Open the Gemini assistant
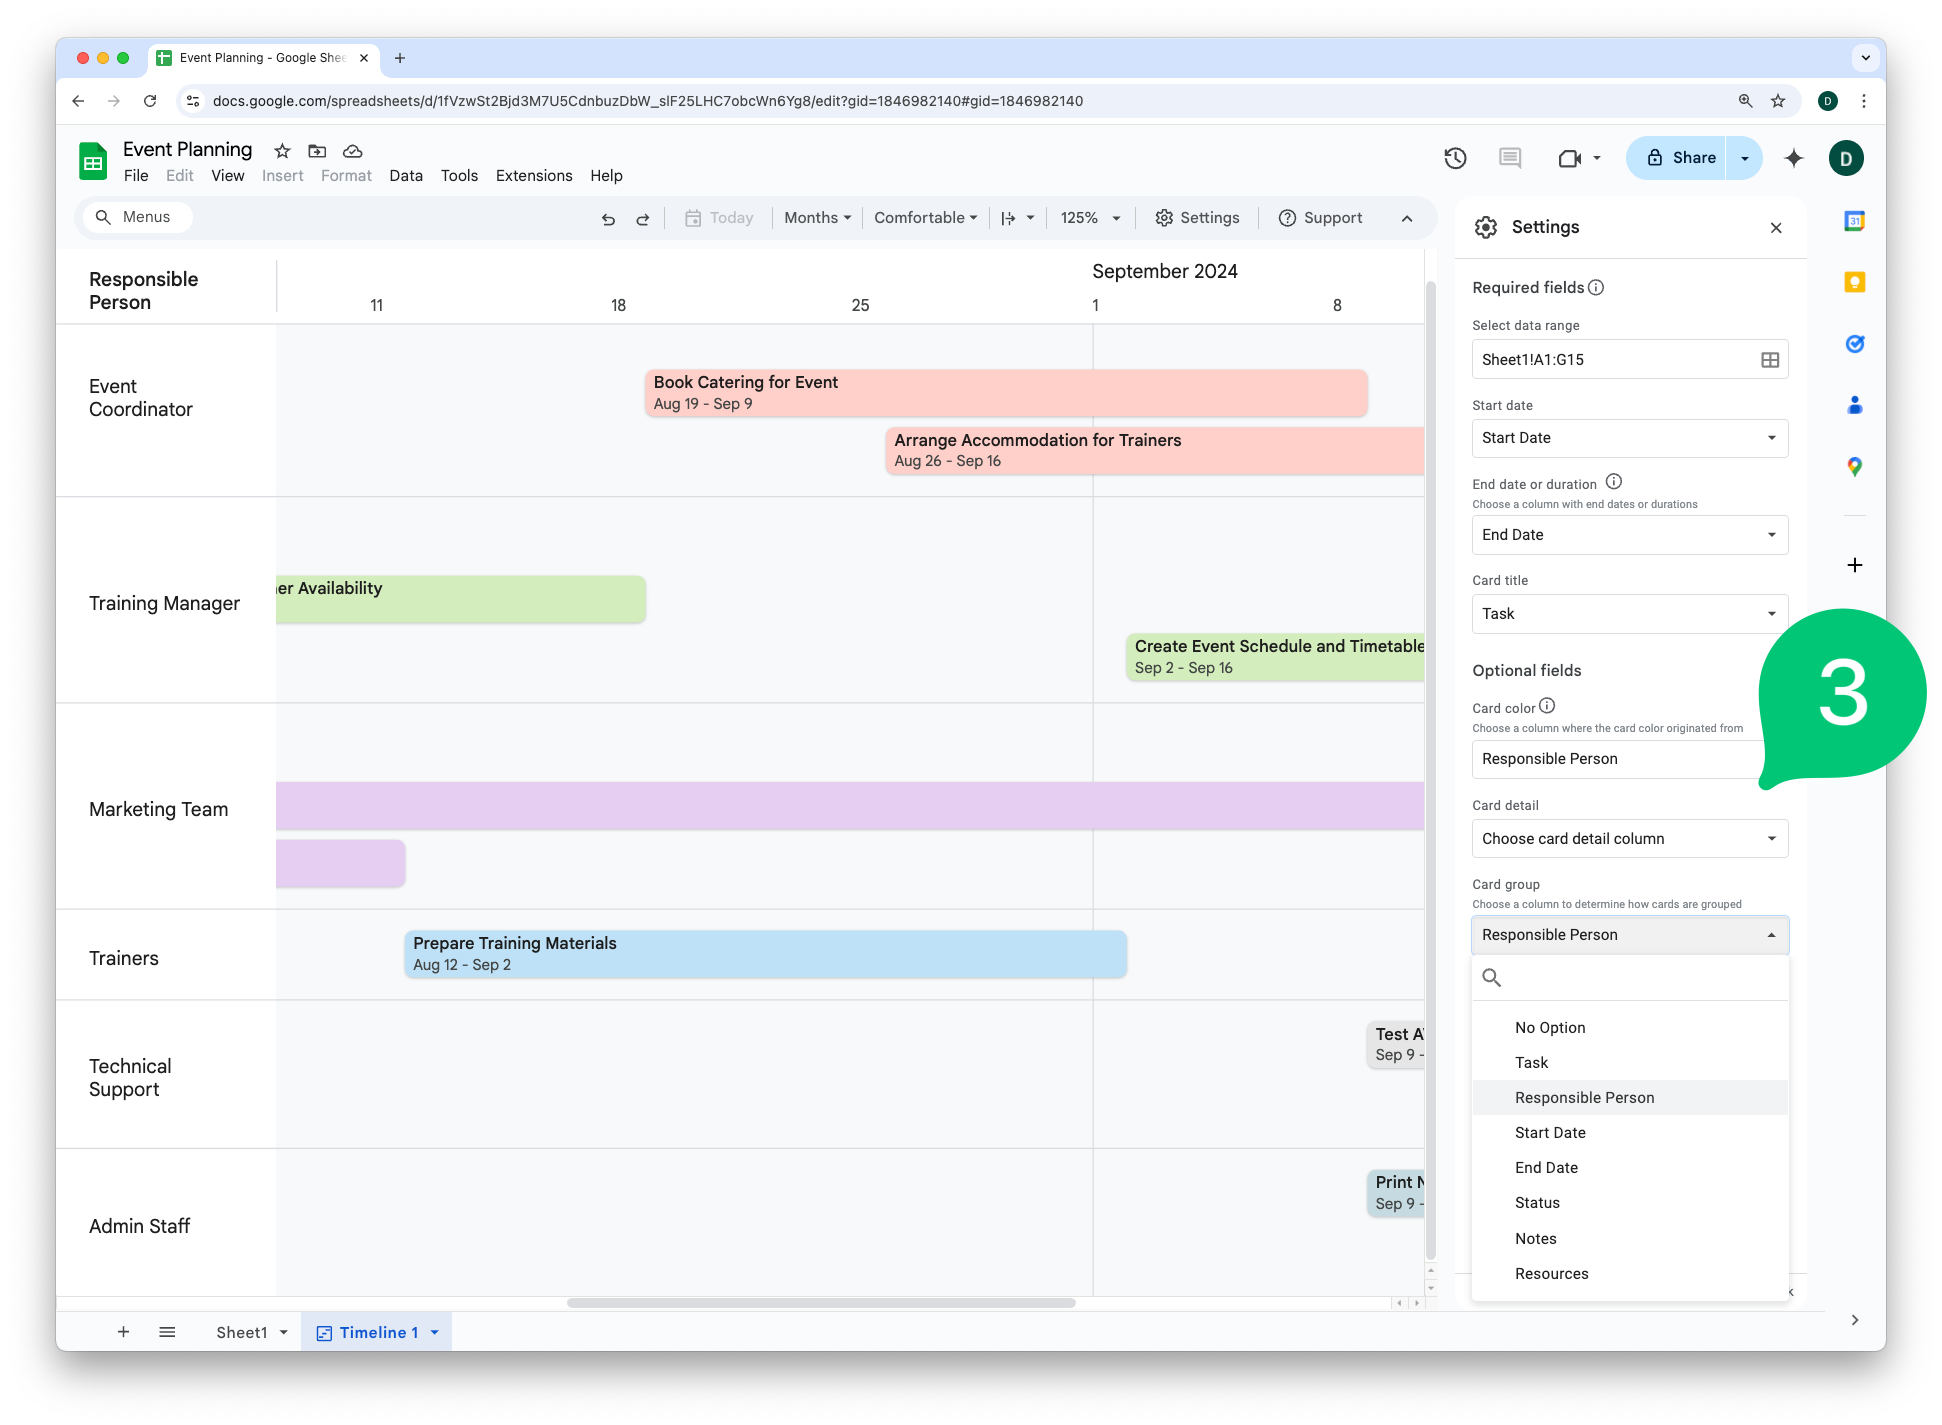This screenshot has width=1942, height=1425. [1793, 158]
